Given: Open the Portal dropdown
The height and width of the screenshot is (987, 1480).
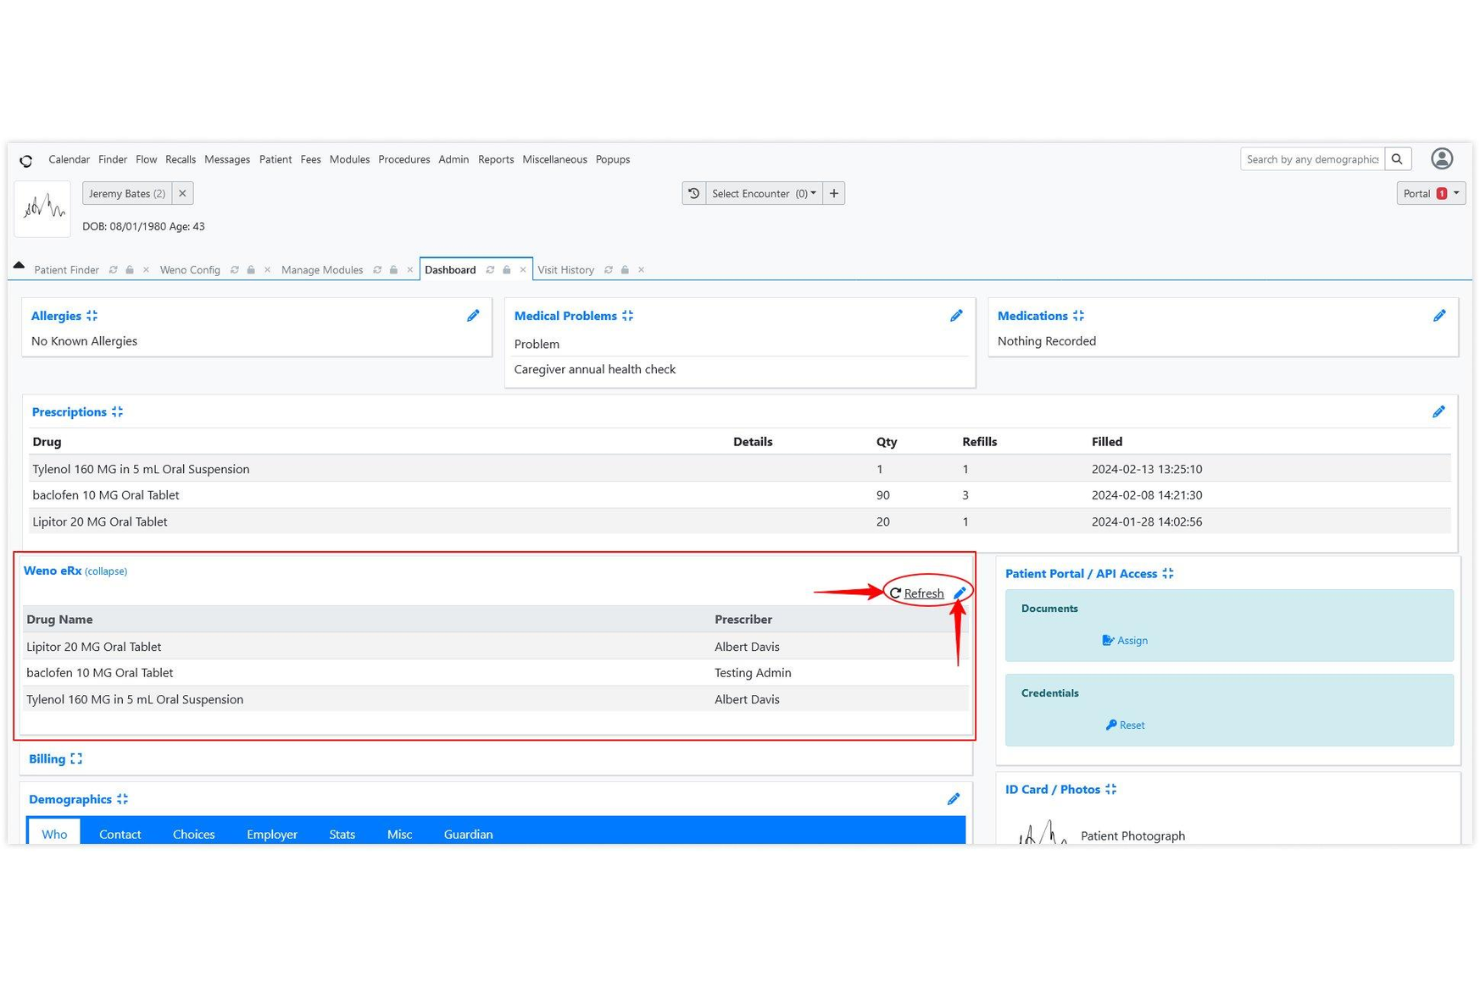Looking at the screenshot, I should tap(1430, 193).
